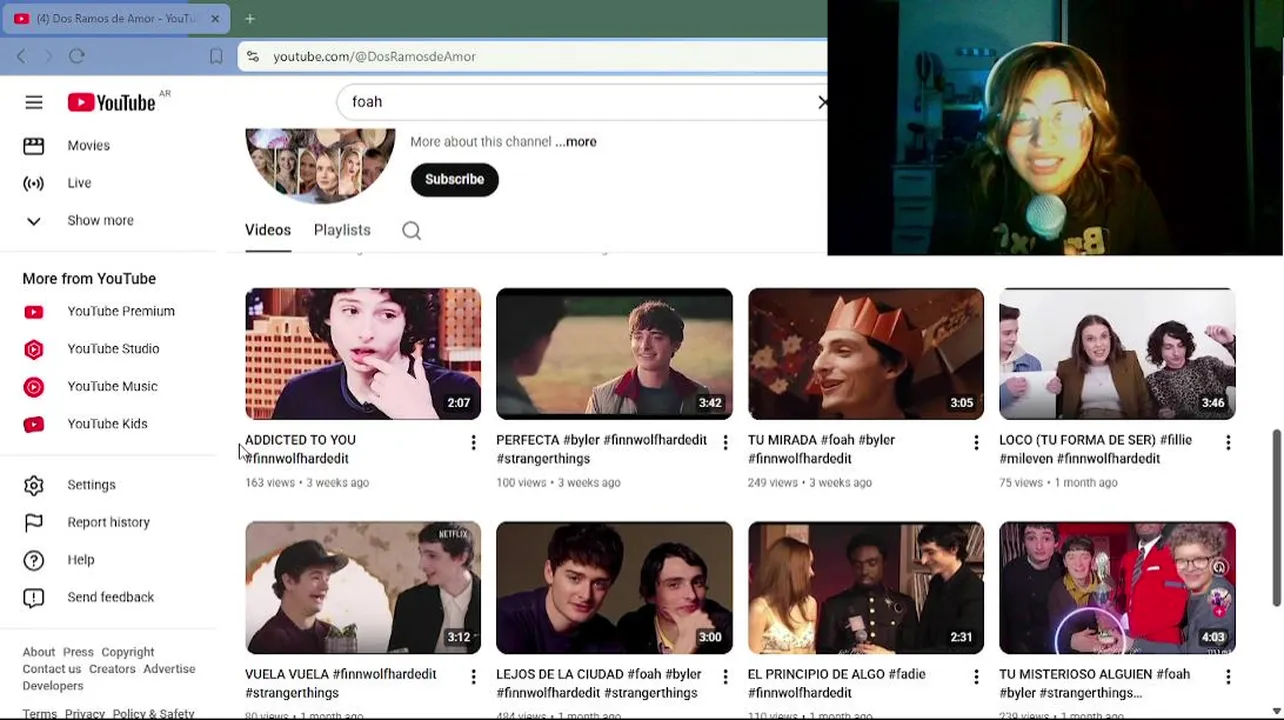This screenshot has width=1284, height=720.
Task: Subscribe to the channel
Action: (x=454, y=180)
